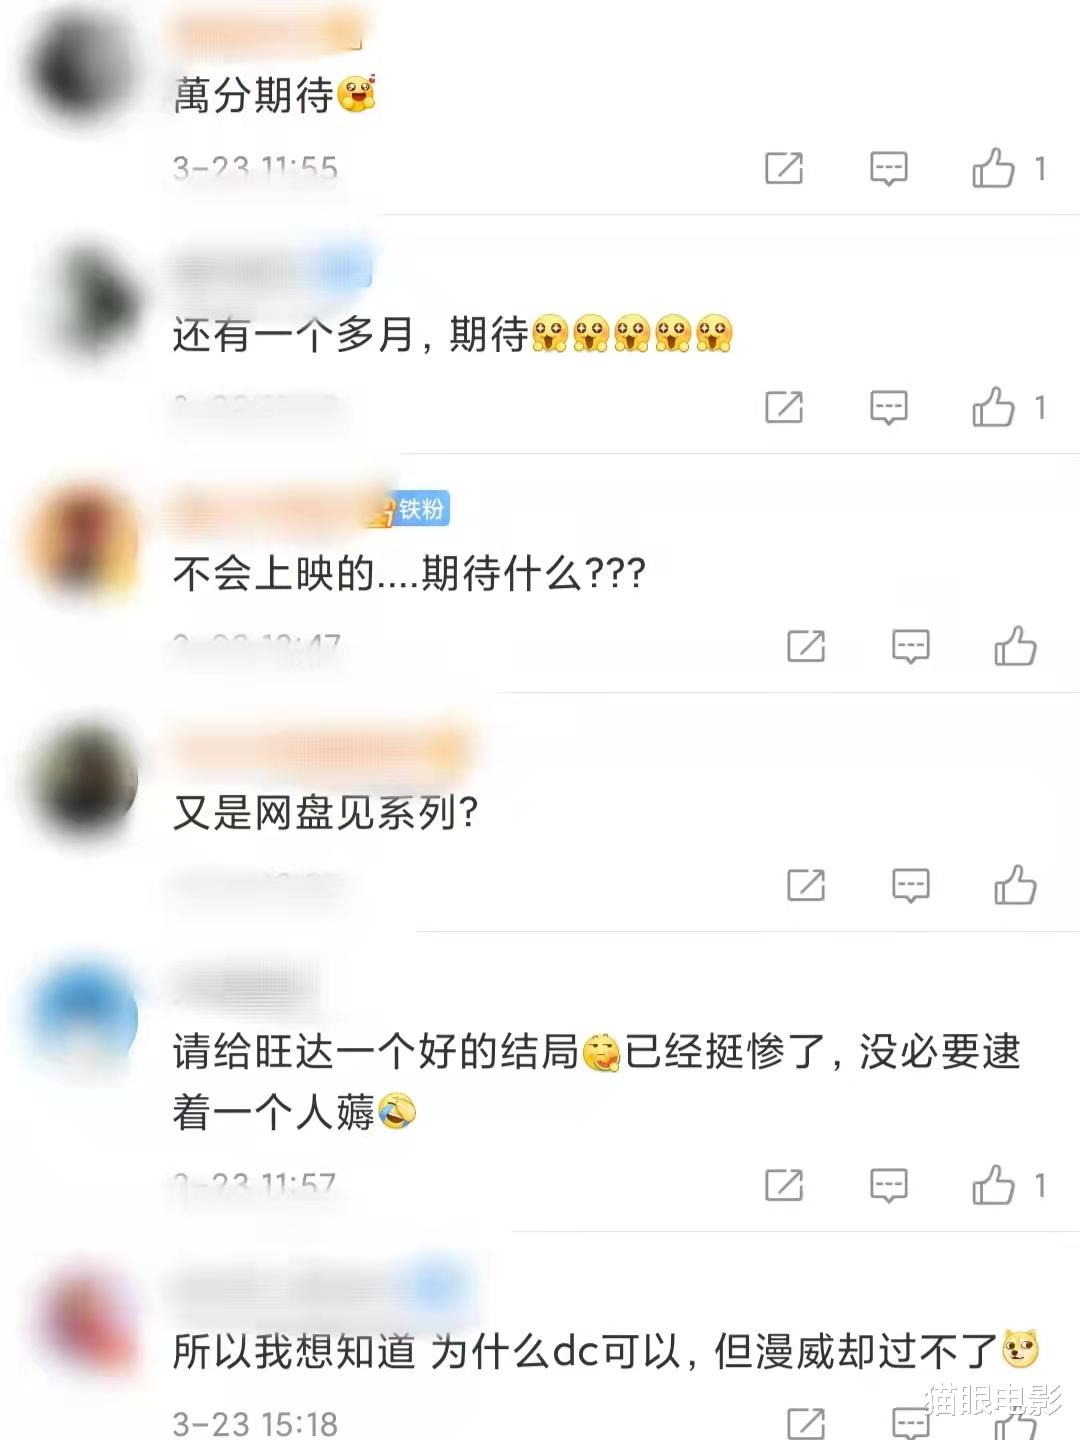Reply to the 不会上映的 comment
The image size is (1080, 1440).
[x=910, y=647]
